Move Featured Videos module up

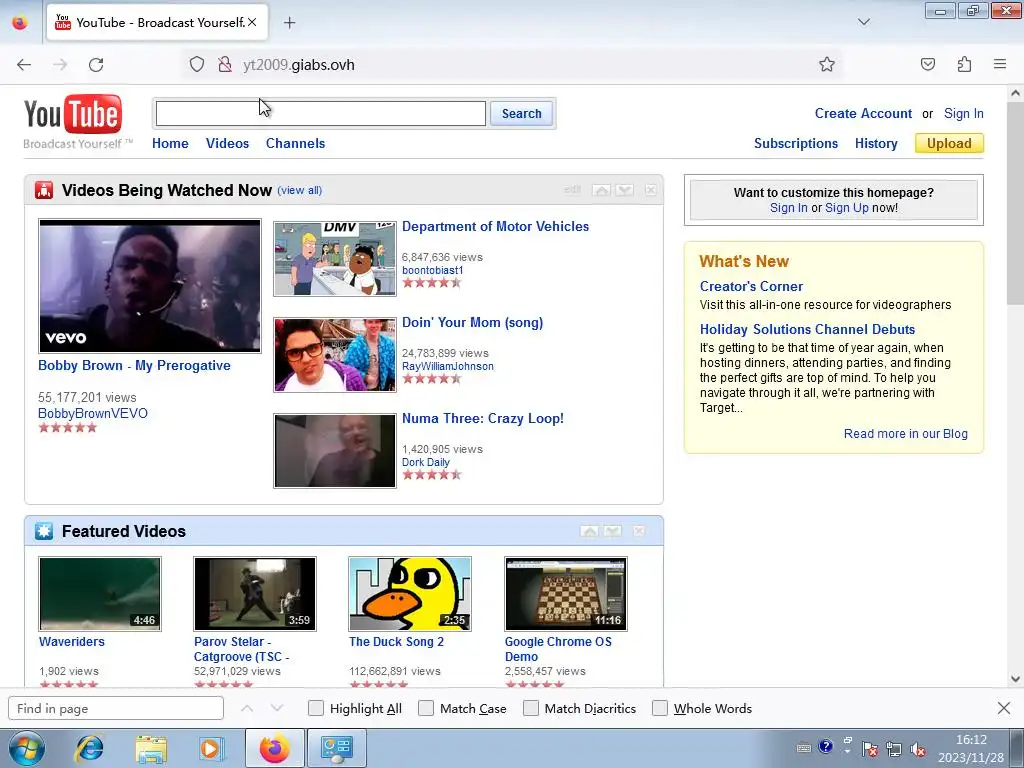pyautogui.click(x=590, y=531)
